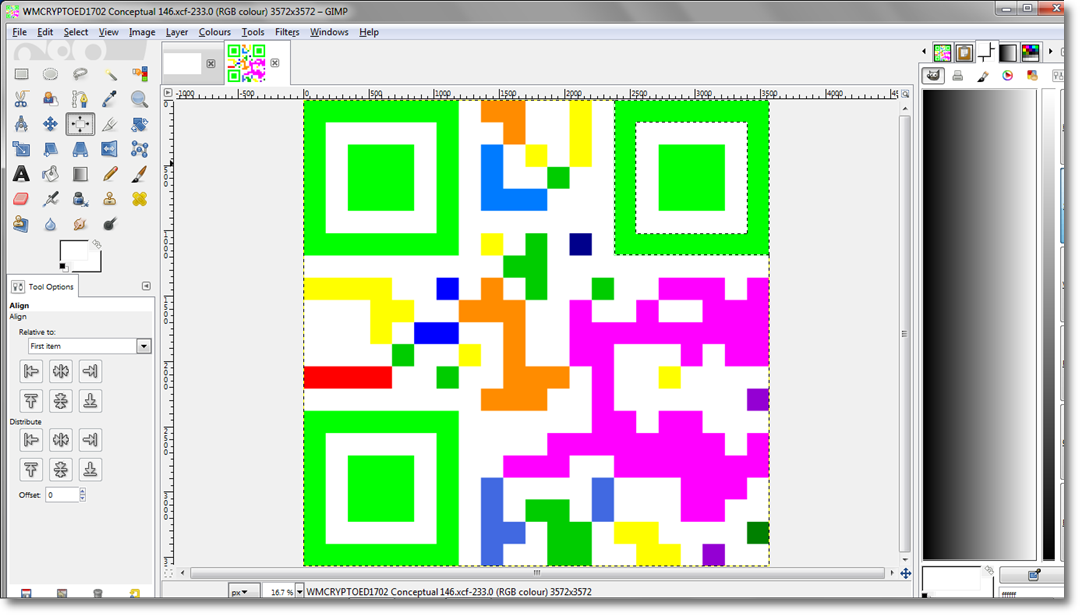This screenshot has height=615, width=1080.
Task: Activate the Flip tool
Action: [x=110, y=149]
